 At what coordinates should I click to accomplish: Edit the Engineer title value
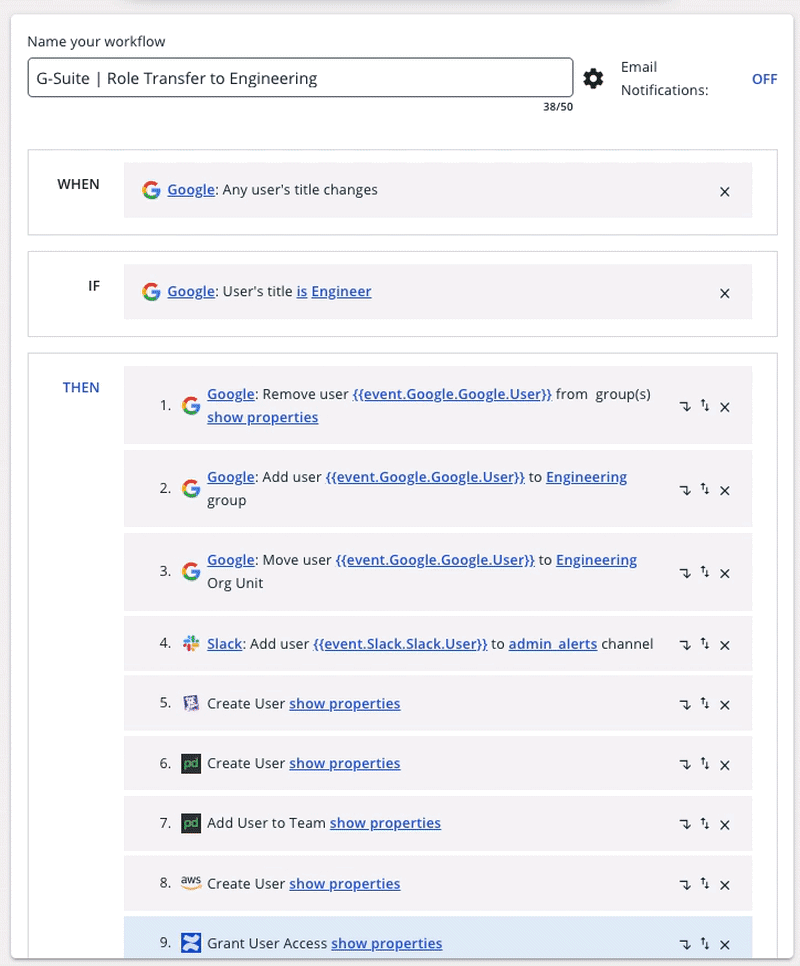click(341, 291)
